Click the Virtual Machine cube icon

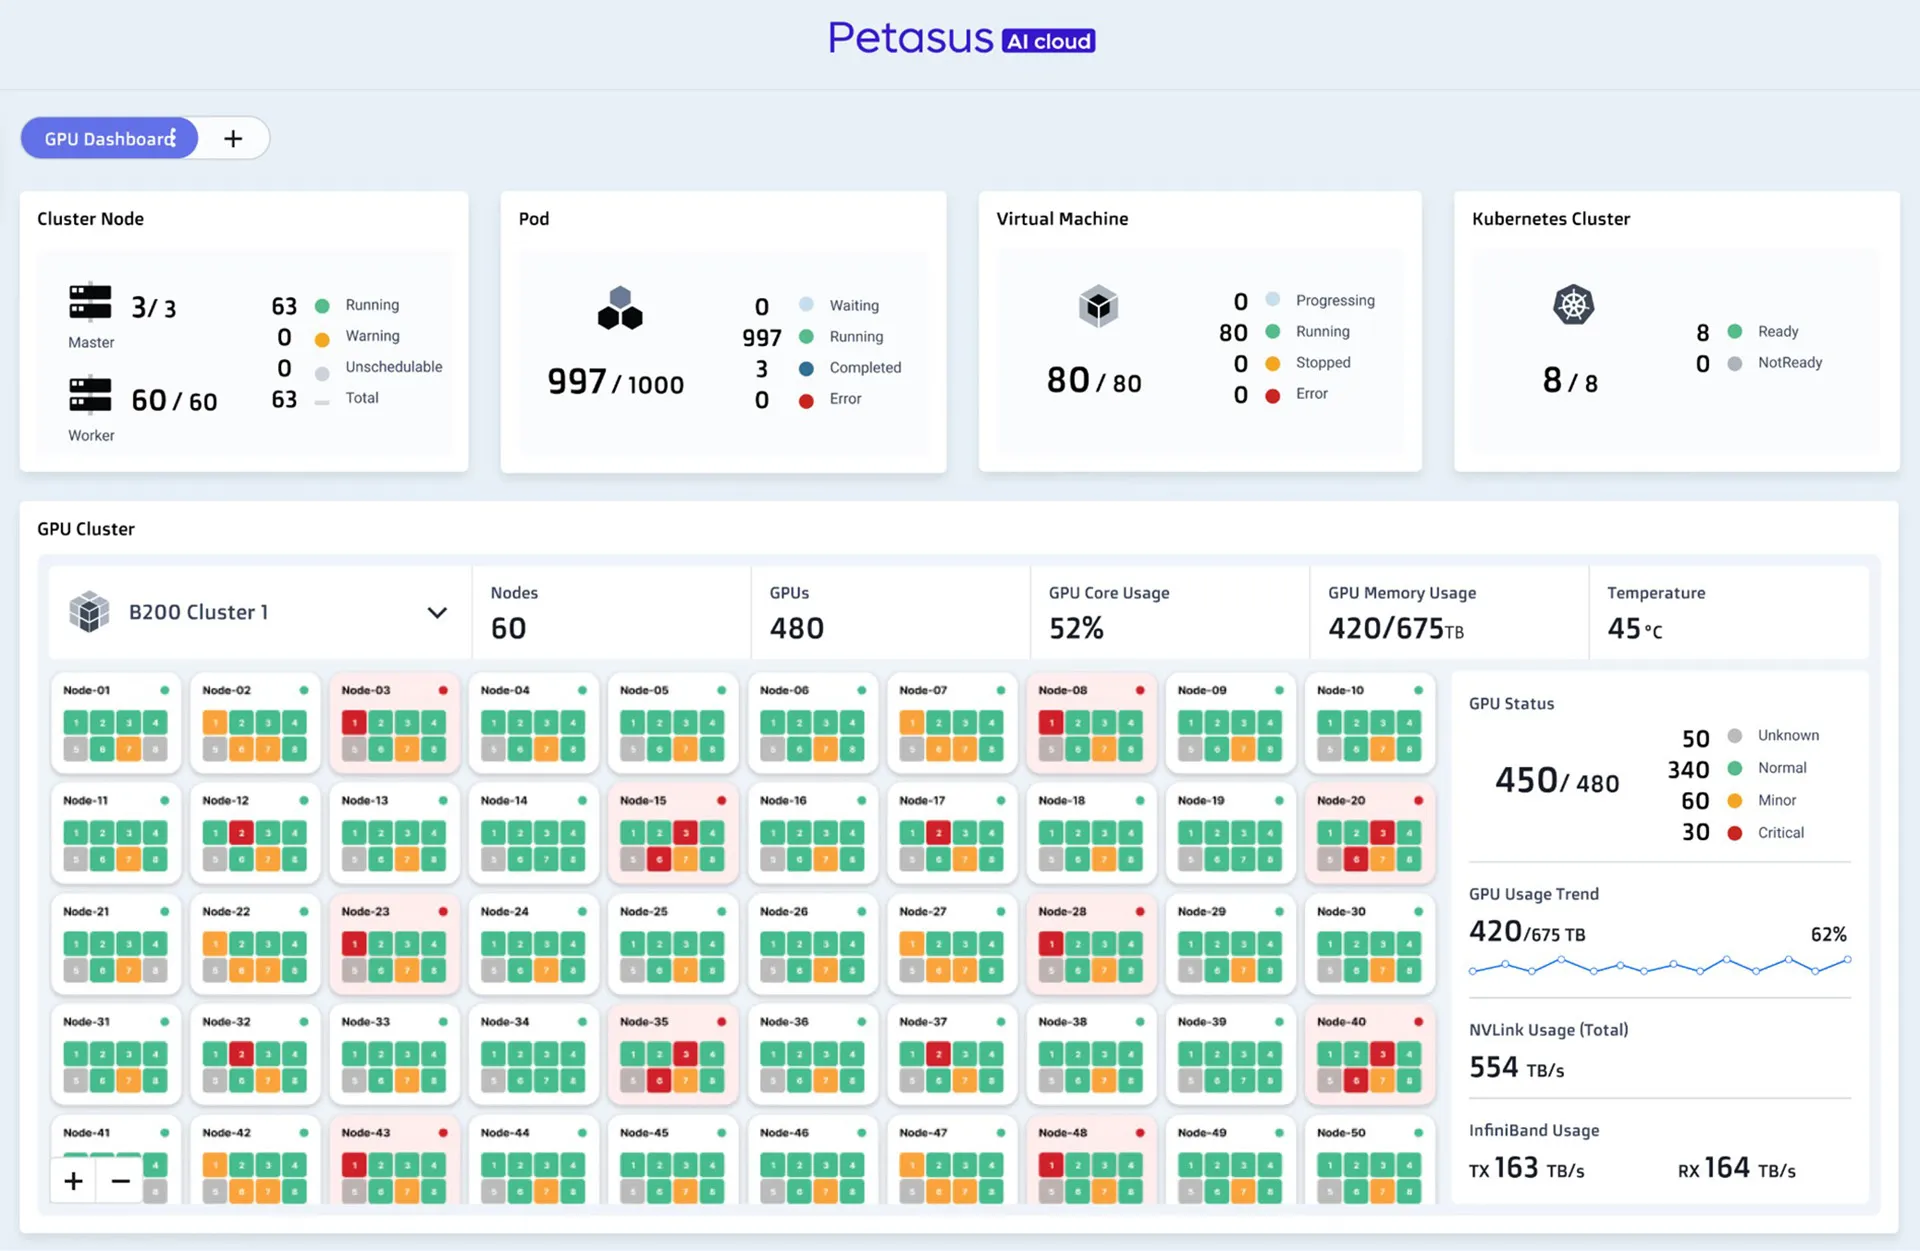(1097, 307)
